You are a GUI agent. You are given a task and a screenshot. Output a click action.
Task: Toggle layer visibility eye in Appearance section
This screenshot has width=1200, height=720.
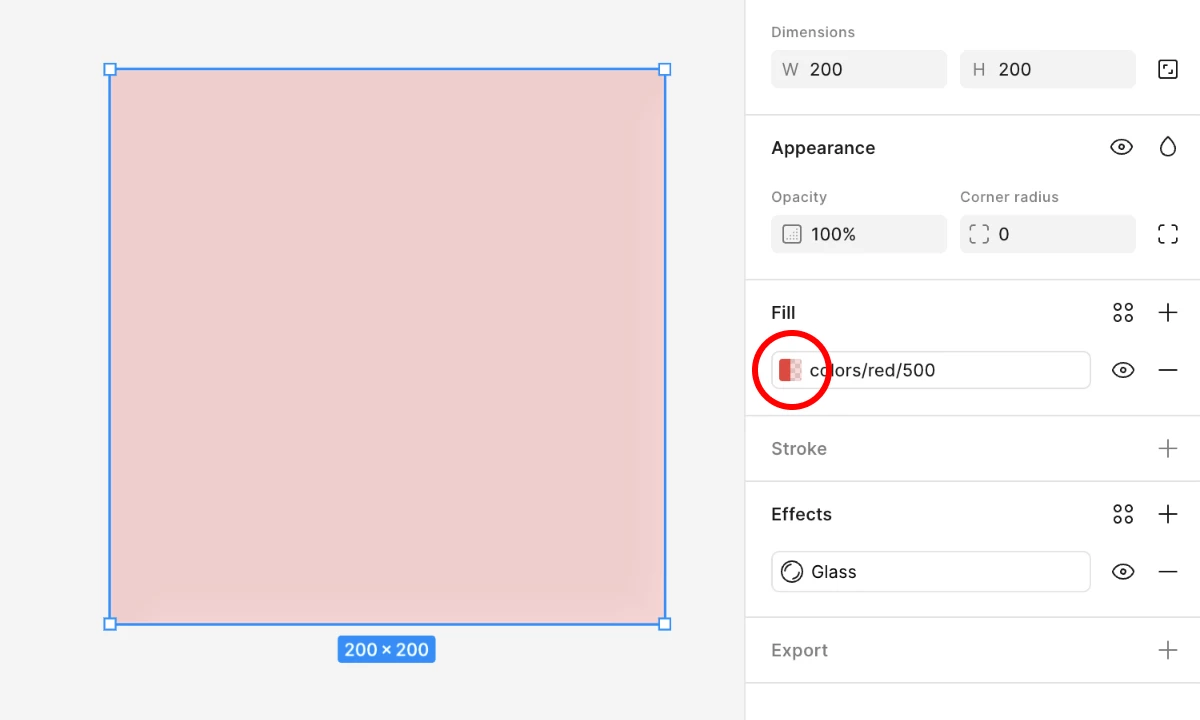1122,147
